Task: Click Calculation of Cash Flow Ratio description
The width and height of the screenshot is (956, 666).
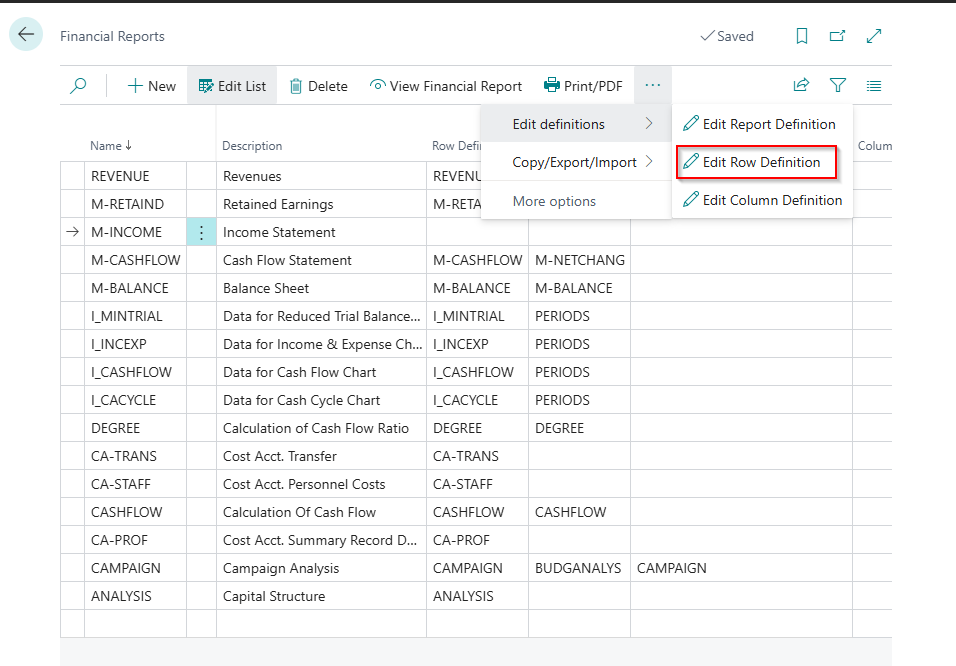Action: (x=321, y=429)
